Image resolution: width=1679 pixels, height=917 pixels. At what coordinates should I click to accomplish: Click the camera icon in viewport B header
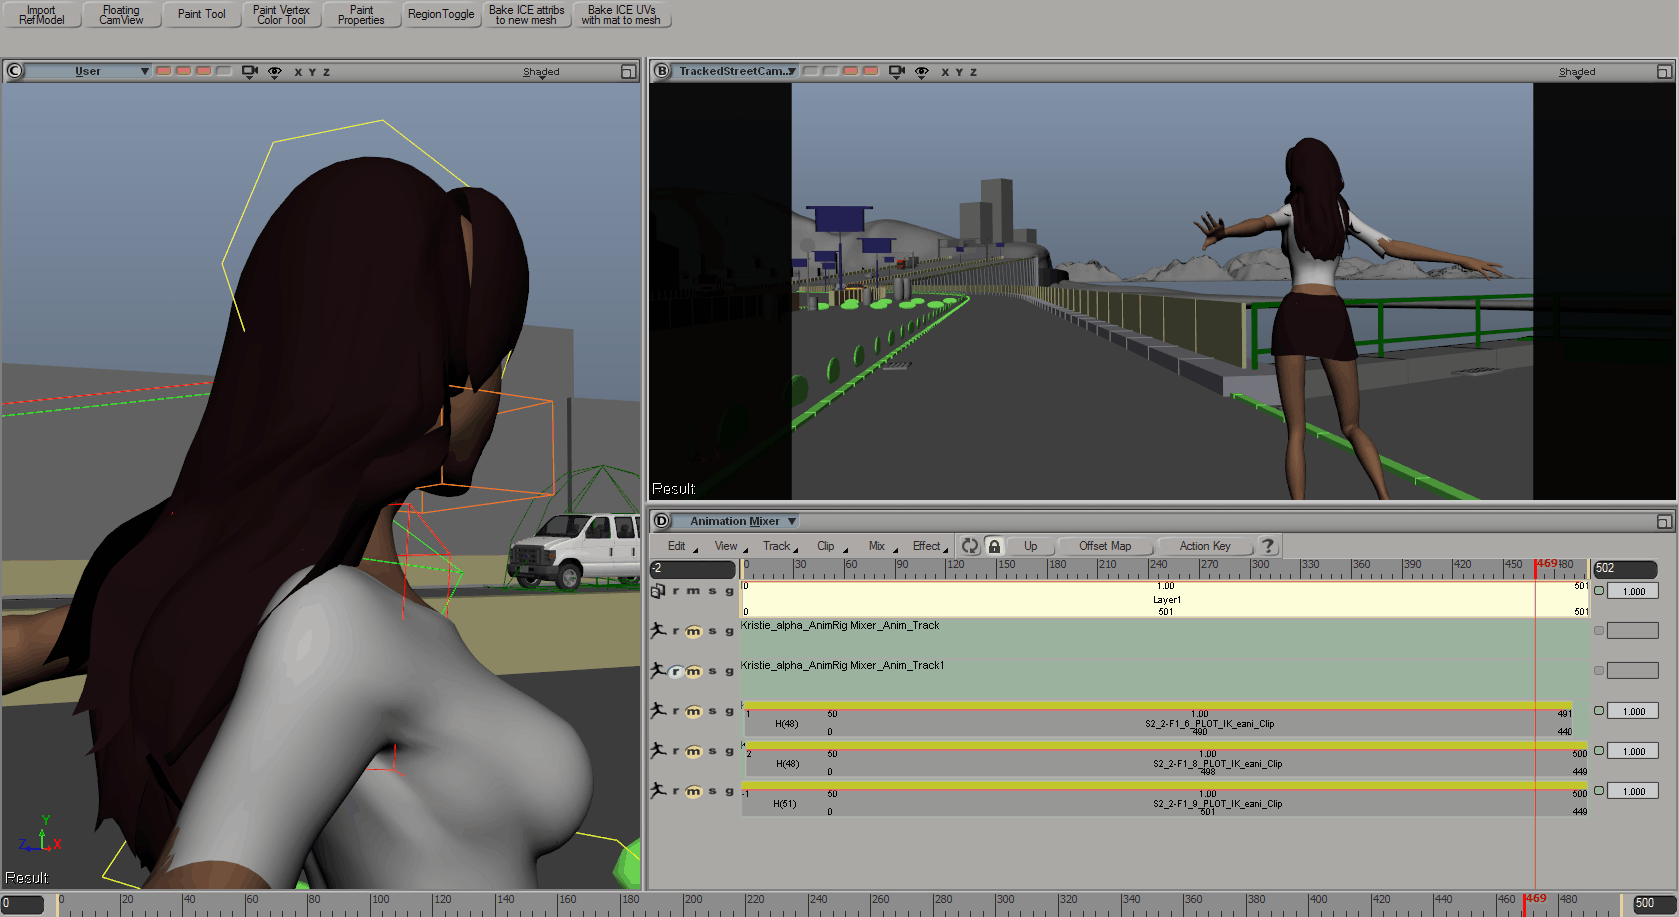tap(896, 71)
